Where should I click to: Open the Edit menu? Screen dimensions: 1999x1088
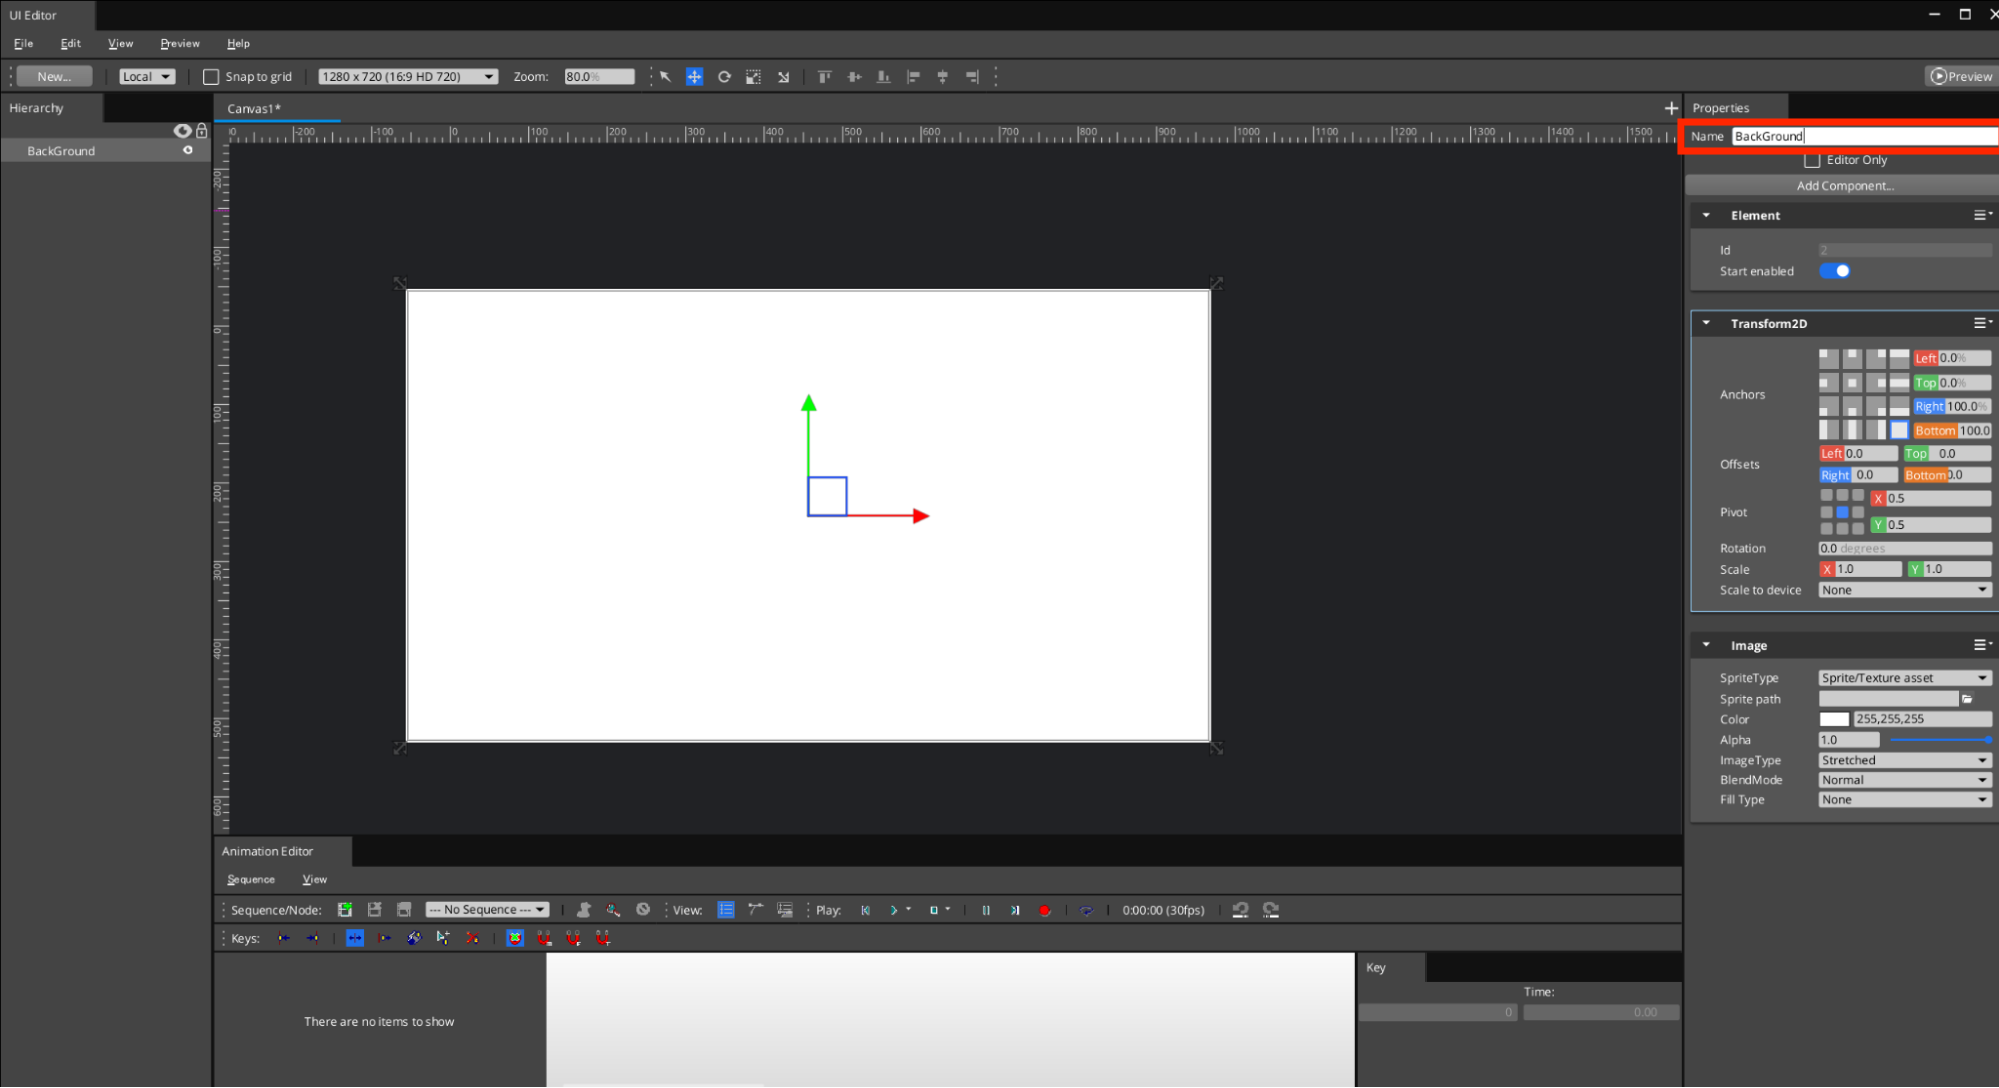(70, 43)
